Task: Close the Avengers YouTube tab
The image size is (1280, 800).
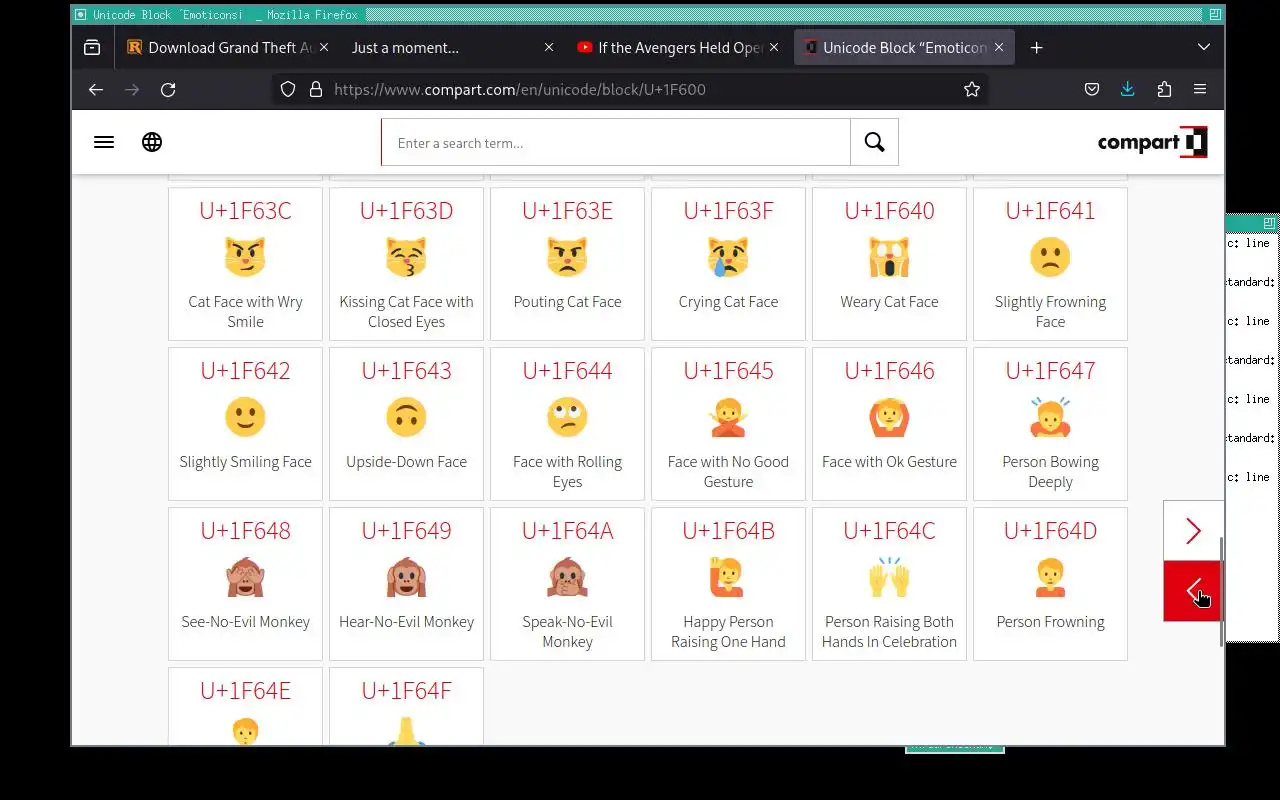Action: point(774,47)
